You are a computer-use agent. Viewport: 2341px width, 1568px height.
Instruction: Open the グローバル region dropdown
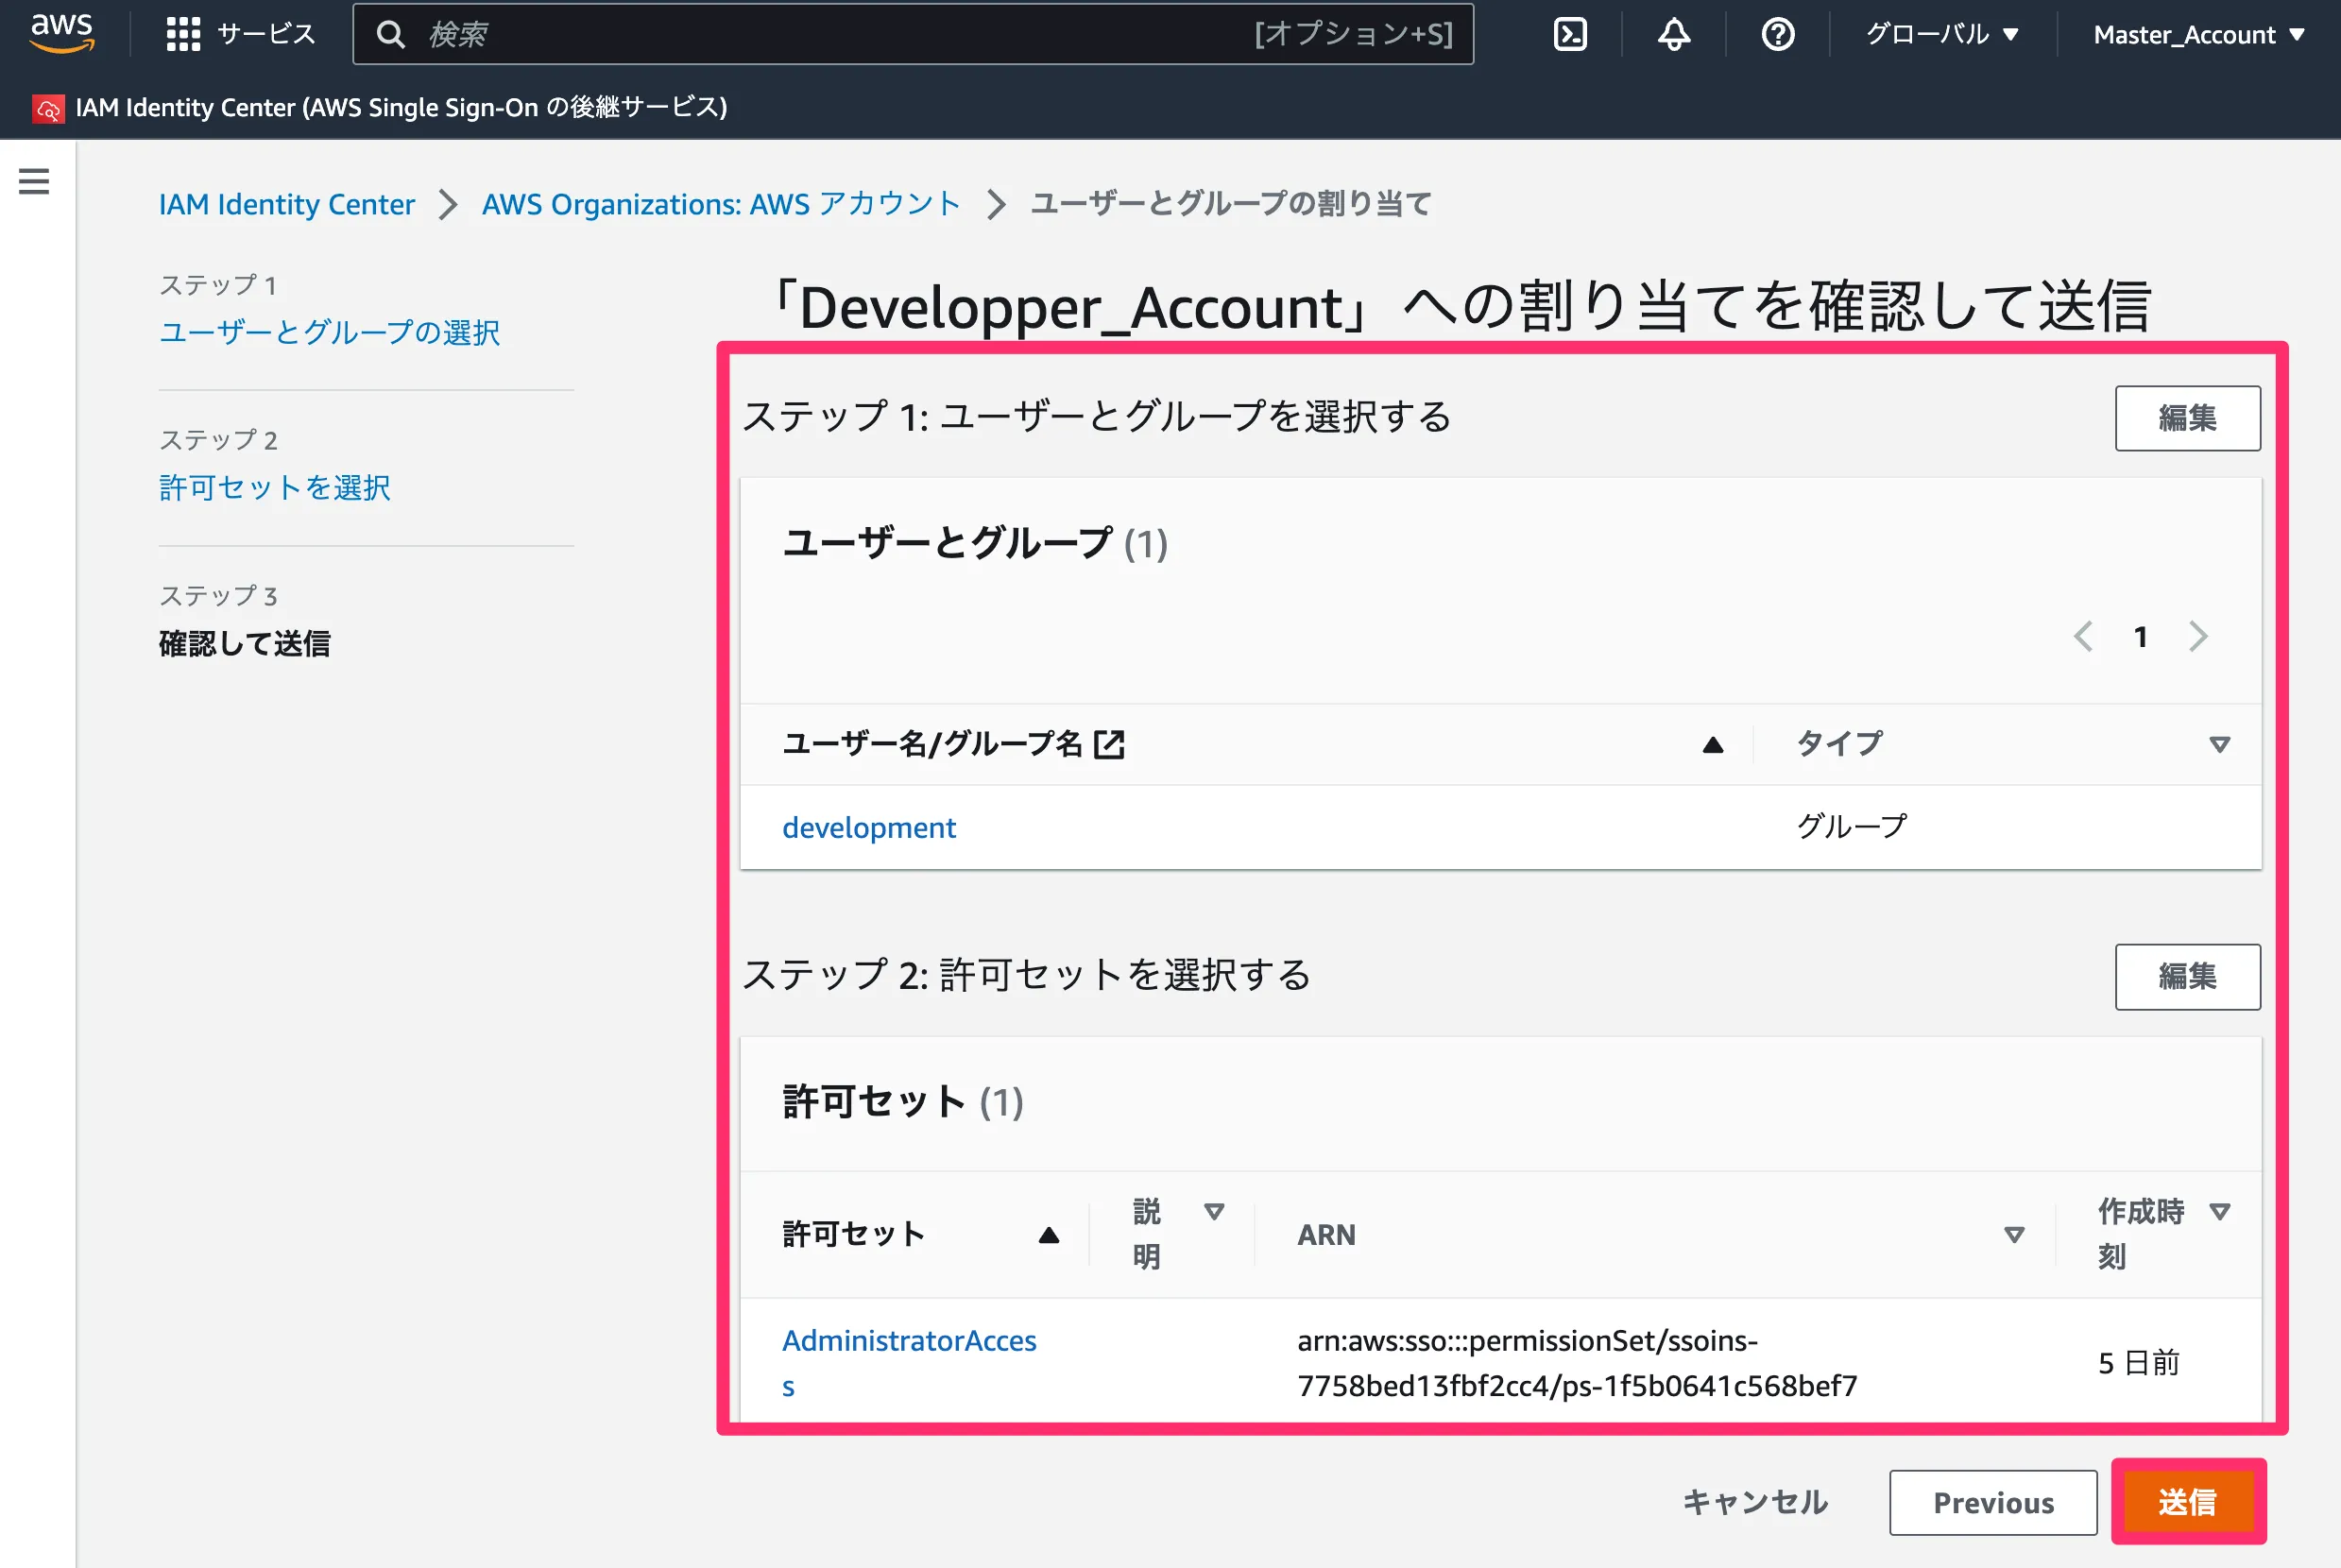[x=1941, y=35]
